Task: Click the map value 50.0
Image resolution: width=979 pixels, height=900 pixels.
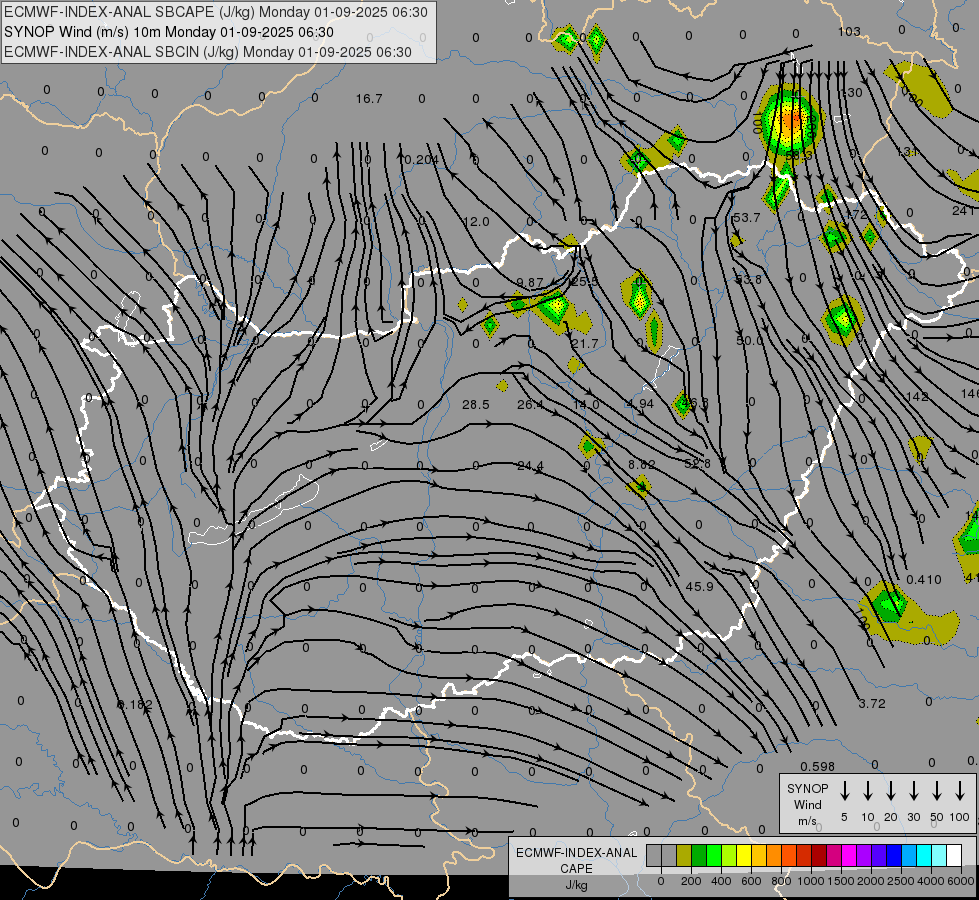Action: (x=749, y=340)
